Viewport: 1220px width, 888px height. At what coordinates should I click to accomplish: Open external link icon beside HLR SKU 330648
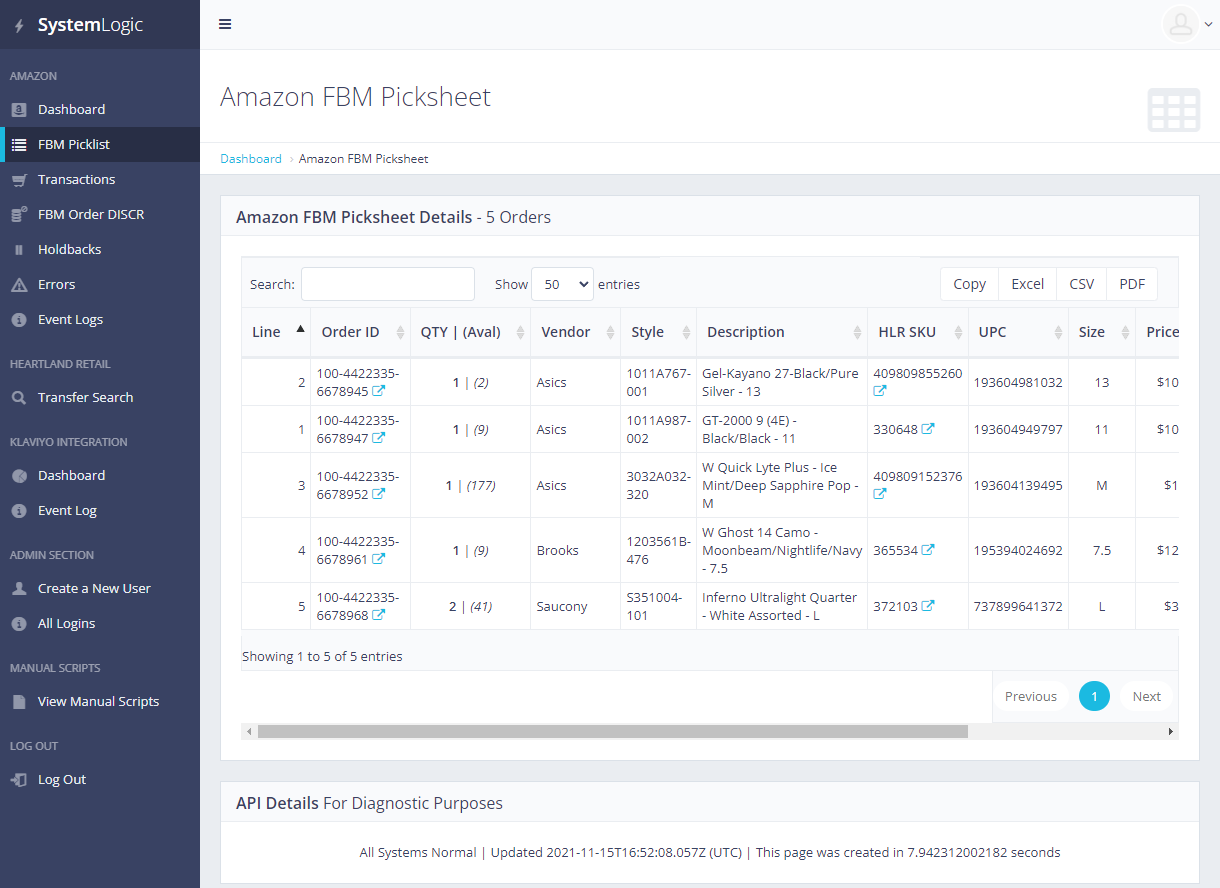click(928, 429)
